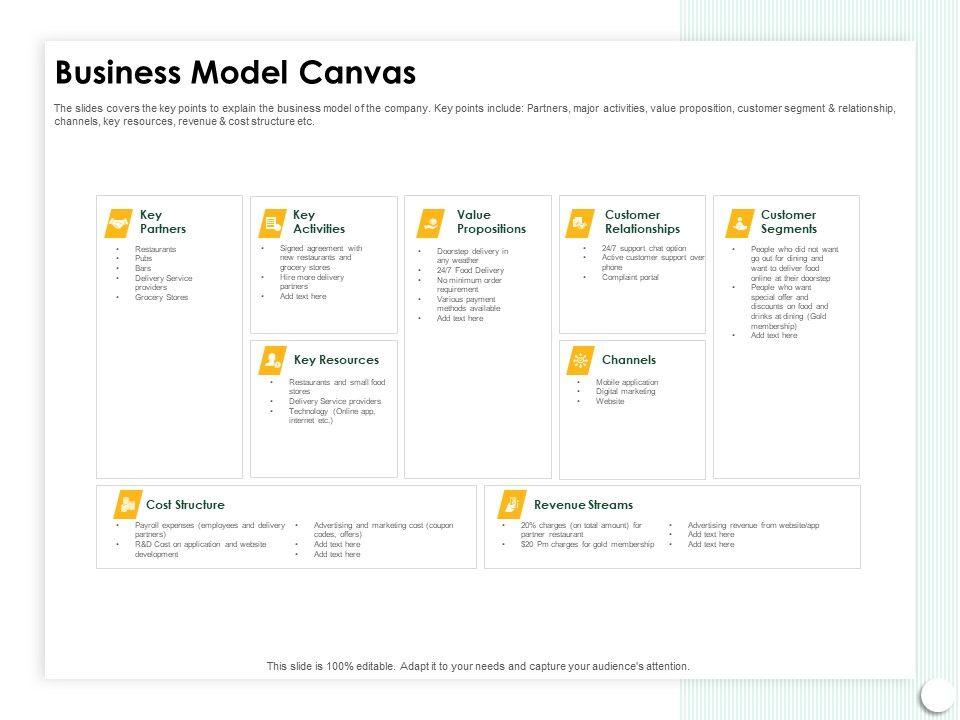Screen dimensions: 960x720
Task: Click Signed agreement with new restaurants bullet
Action: 321,258
